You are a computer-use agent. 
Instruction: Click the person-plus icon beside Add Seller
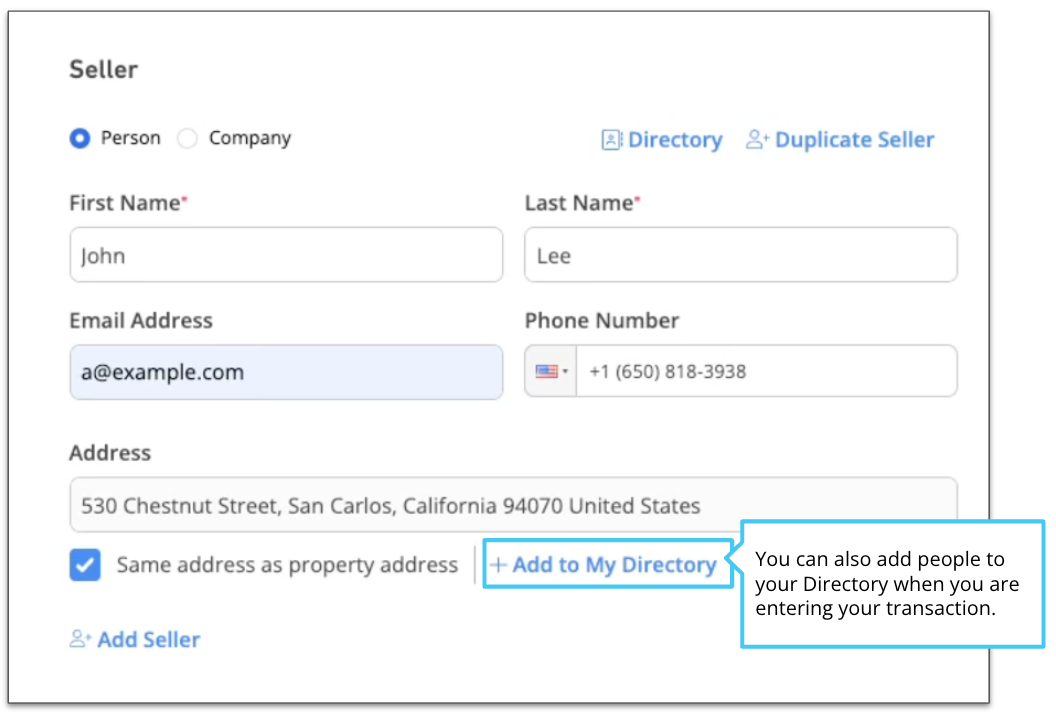[79, 640]
